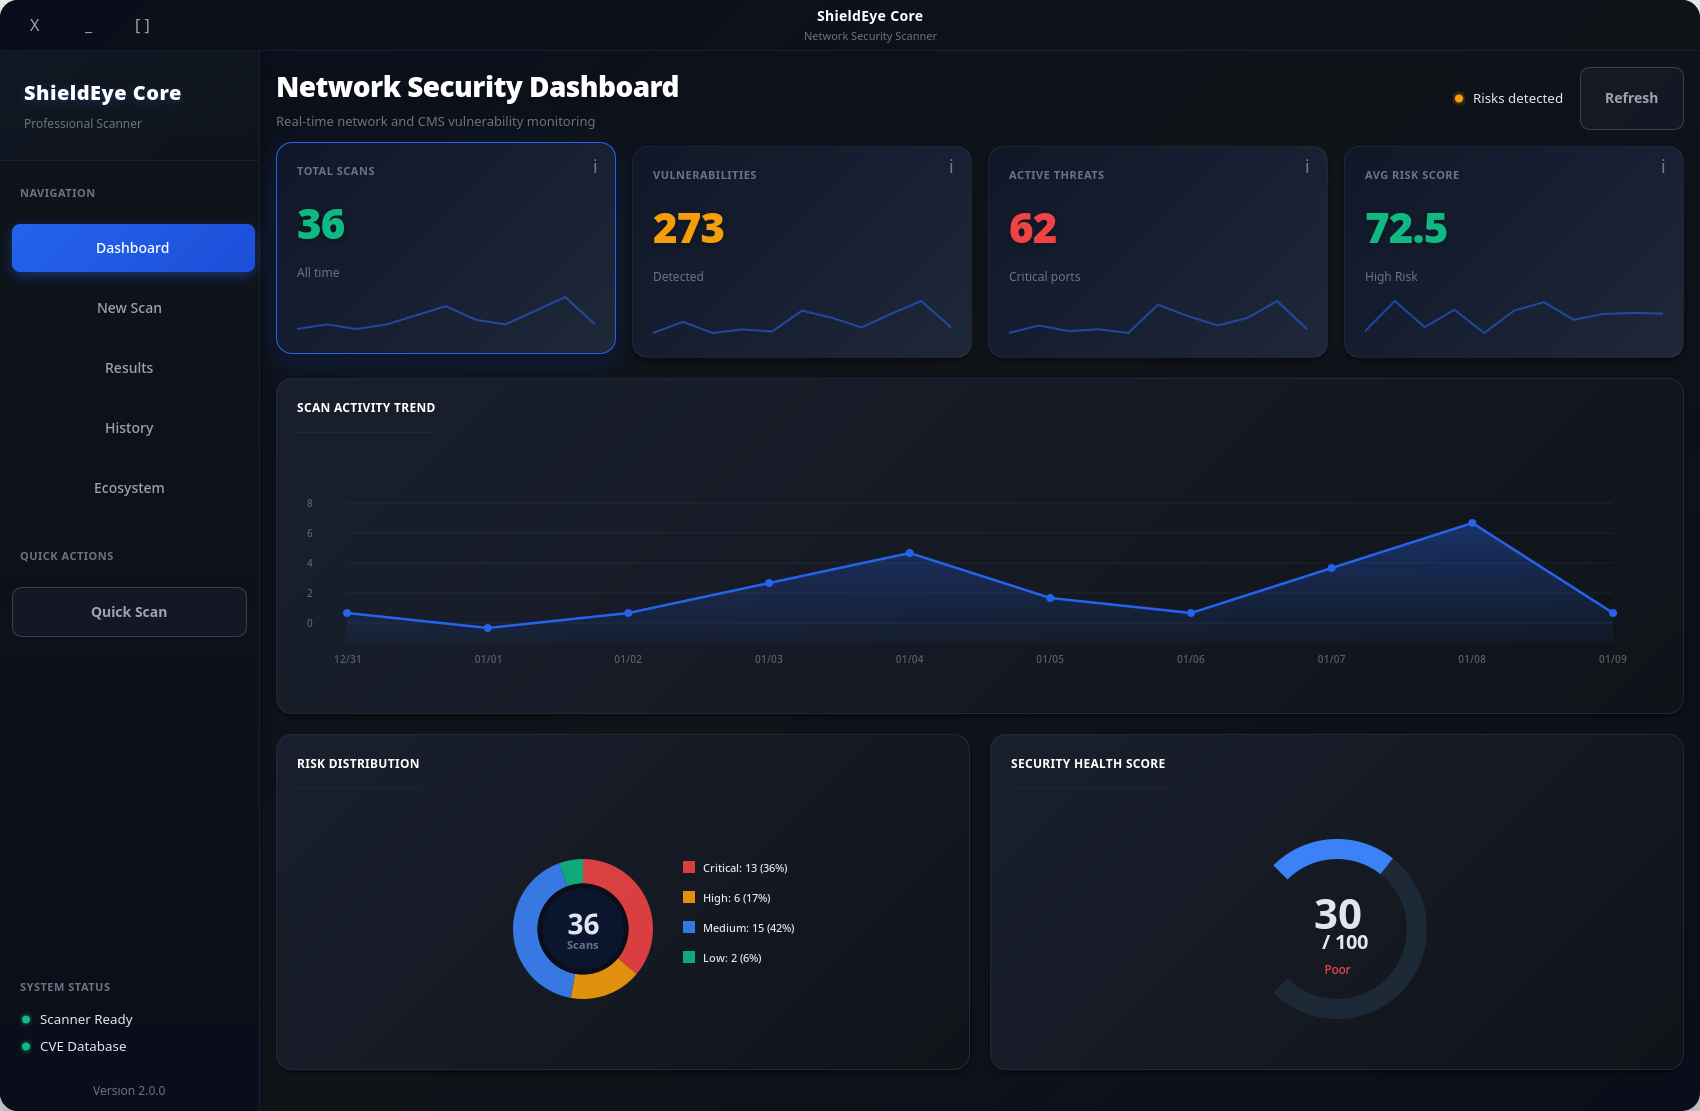This screenshot has height=1111, width=1700.
Task: Click the 01/06 data point on trend
Action: [x=1191, y=613]
